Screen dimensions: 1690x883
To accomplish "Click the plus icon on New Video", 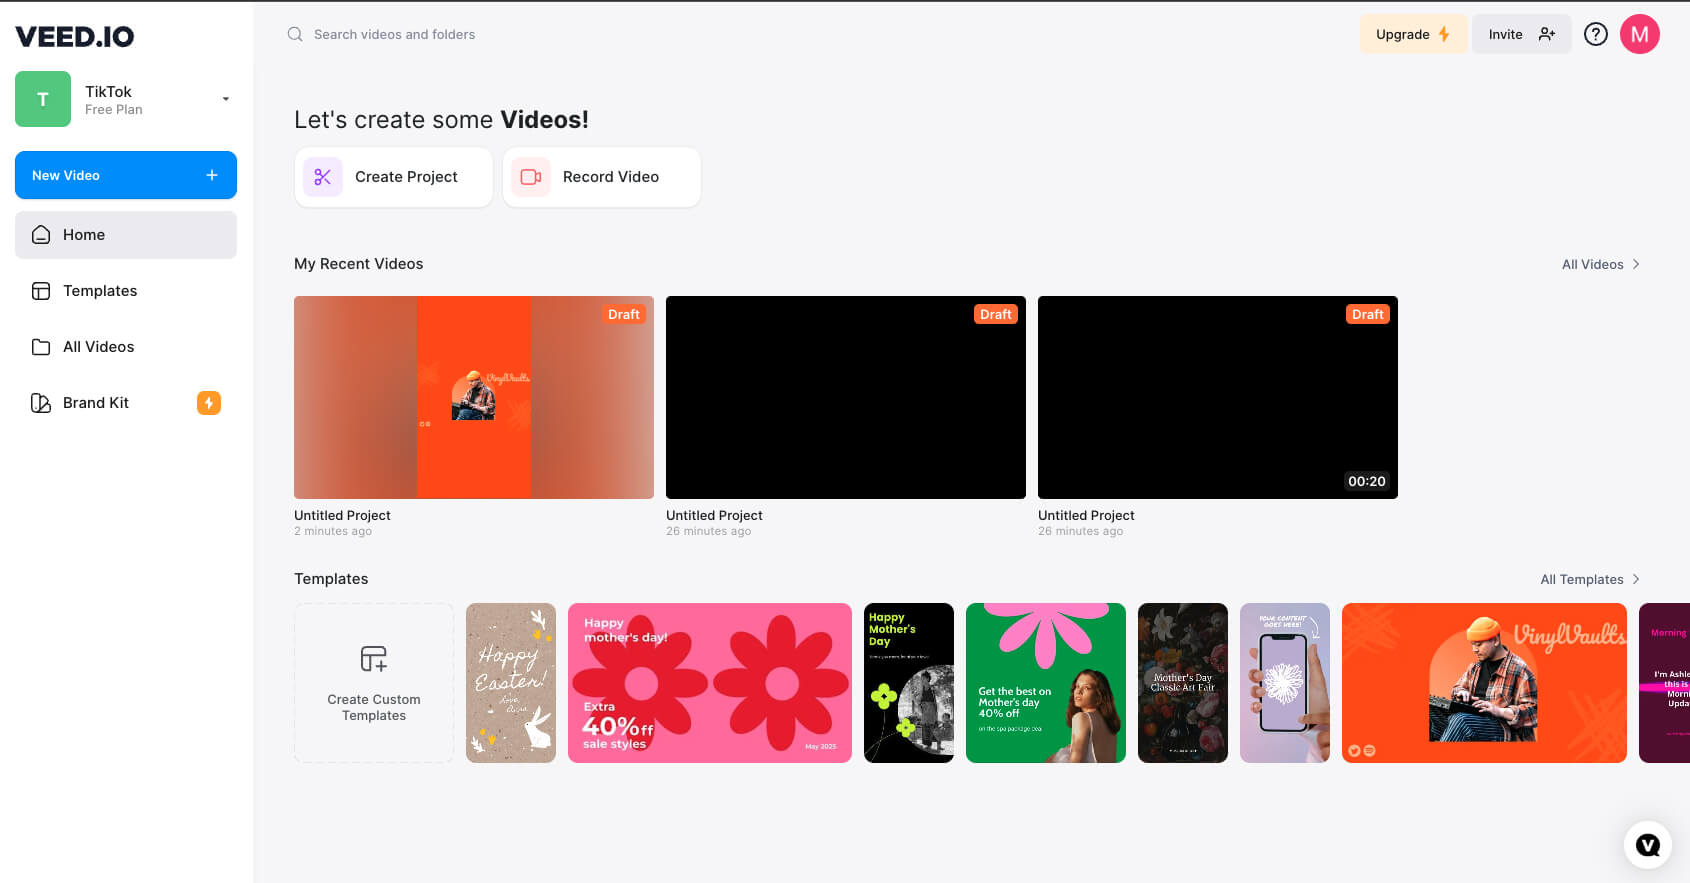I will (x=212, y=175).
